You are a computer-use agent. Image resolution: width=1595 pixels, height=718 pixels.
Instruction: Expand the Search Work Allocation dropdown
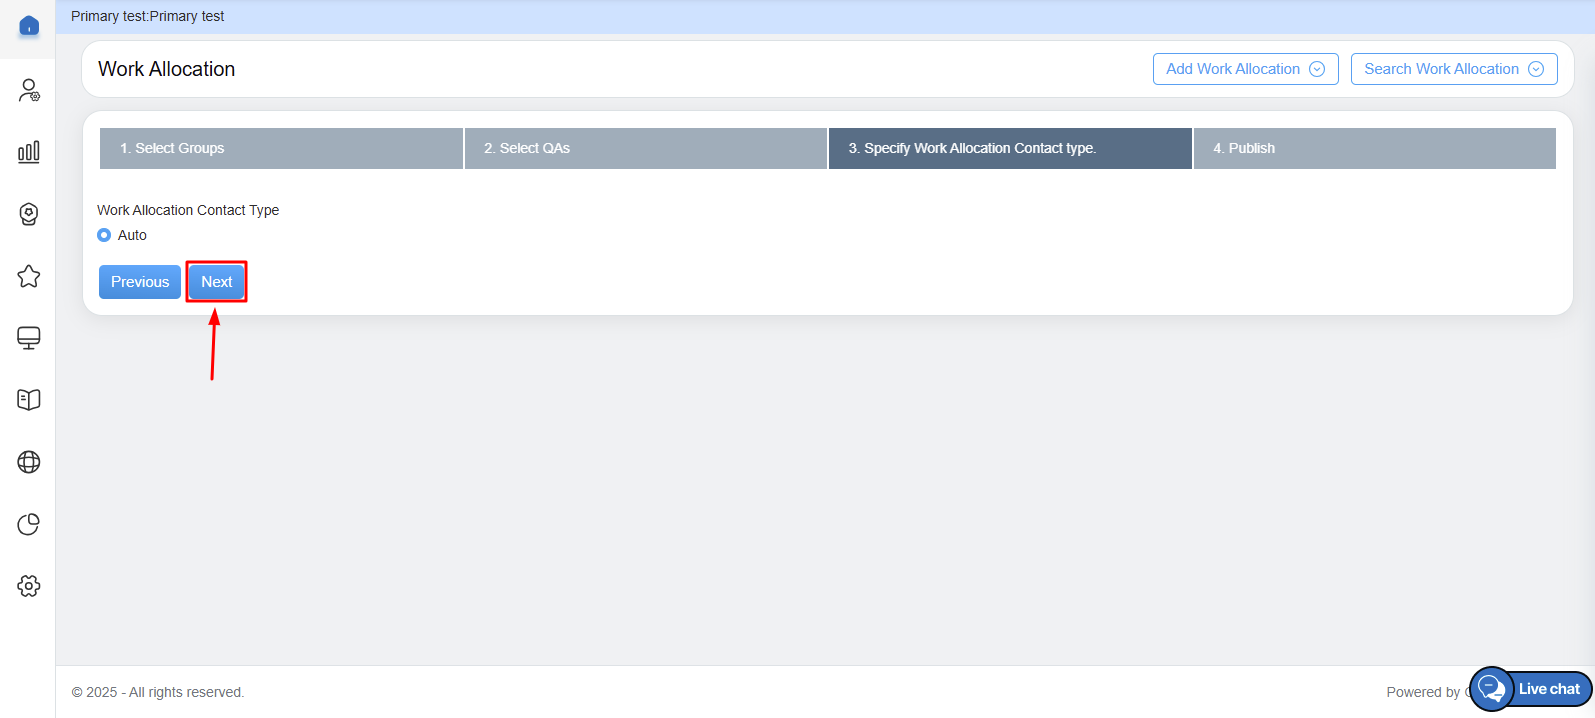pos(1453,69)
